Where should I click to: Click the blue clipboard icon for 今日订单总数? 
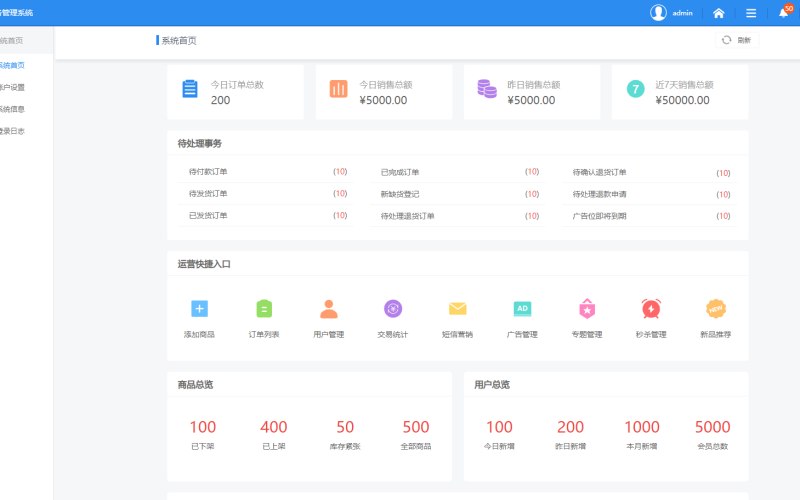pos(190,89)
